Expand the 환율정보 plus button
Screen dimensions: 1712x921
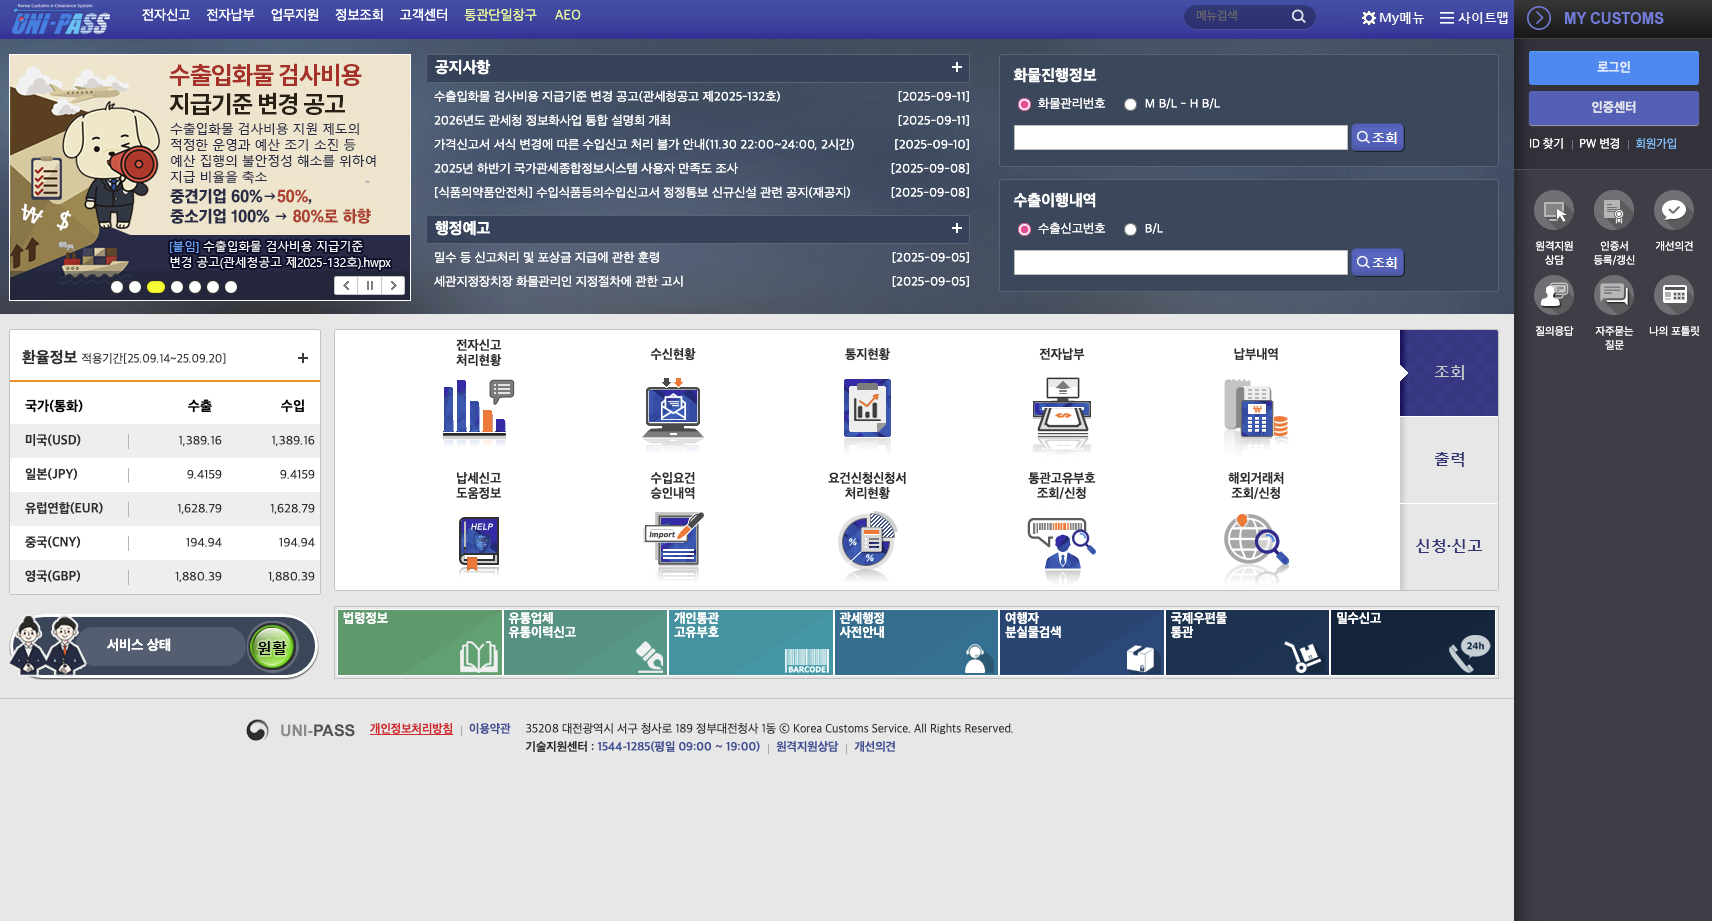pos(303,358)
